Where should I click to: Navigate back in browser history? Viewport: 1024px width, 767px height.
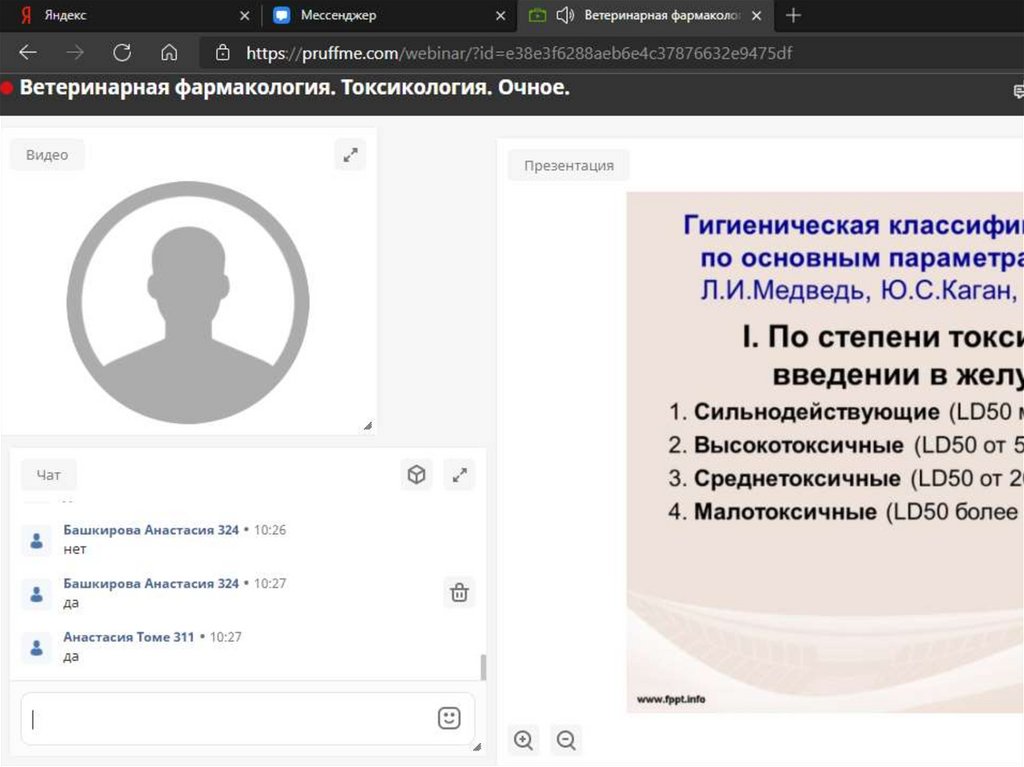click(x=28, y=53)
